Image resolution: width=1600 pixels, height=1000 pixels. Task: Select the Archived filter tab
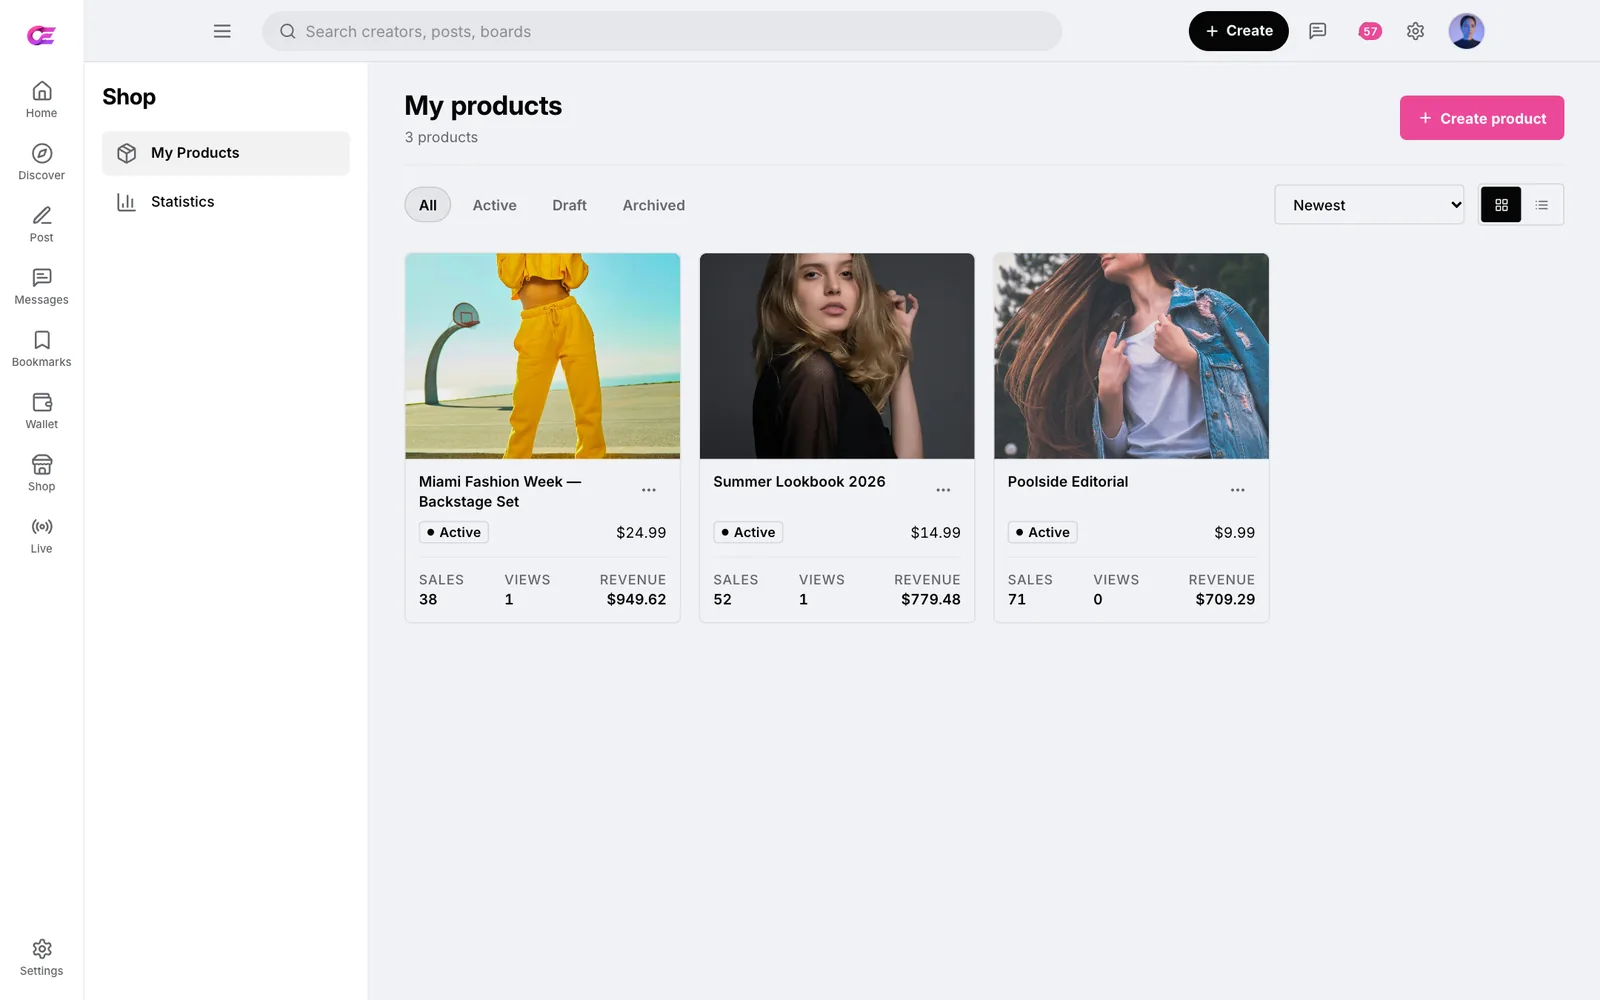tap(654, 205)
